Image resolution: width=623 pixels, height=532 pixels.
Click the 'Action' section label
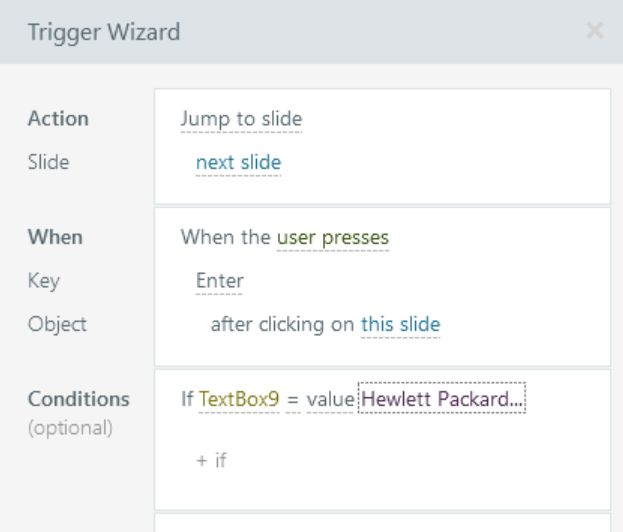coord(58,119)
